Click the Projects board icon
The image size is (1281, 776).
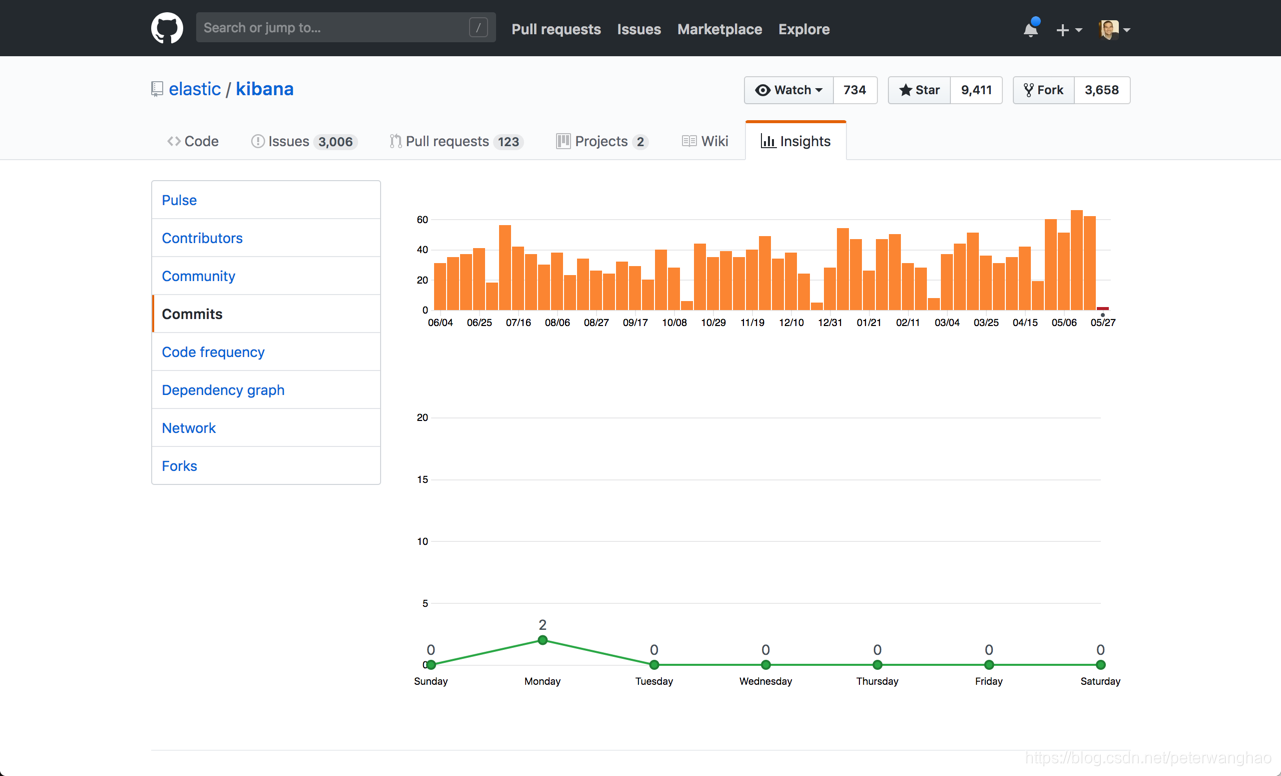tap(563, 140)
